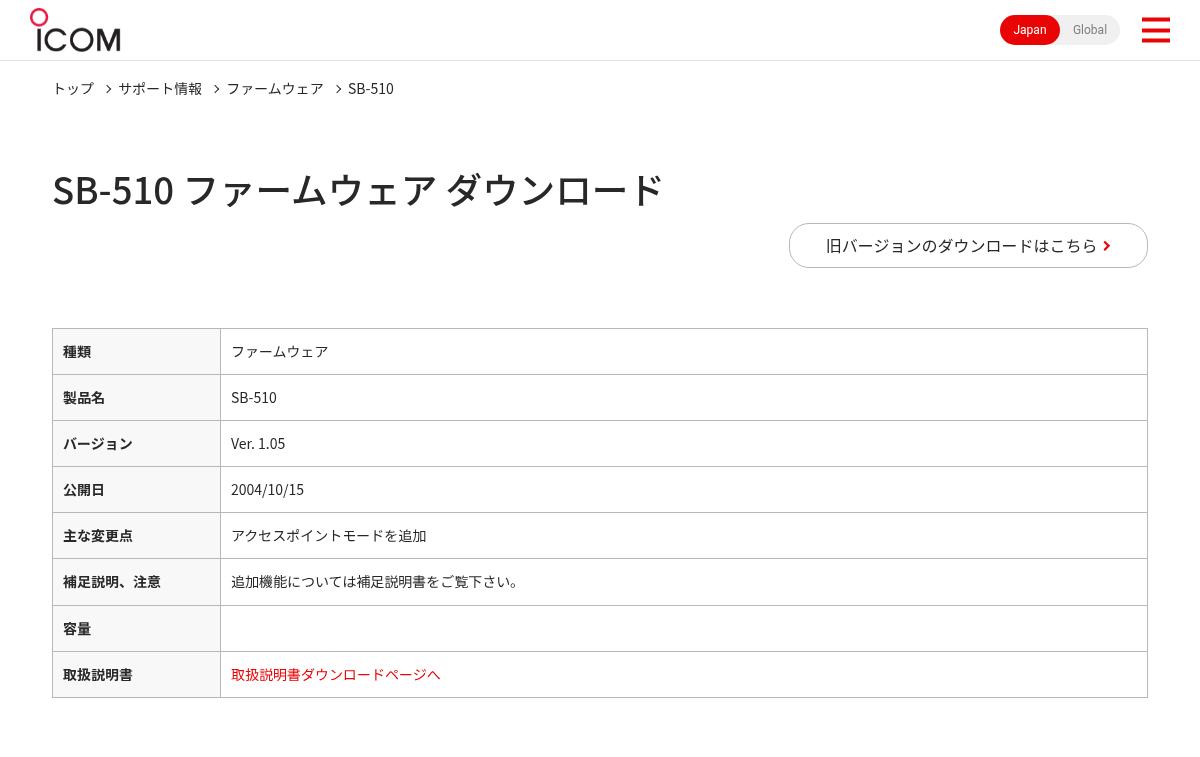
Task: Open the red hamburger menu icon
Action: tap(1155, 30)
